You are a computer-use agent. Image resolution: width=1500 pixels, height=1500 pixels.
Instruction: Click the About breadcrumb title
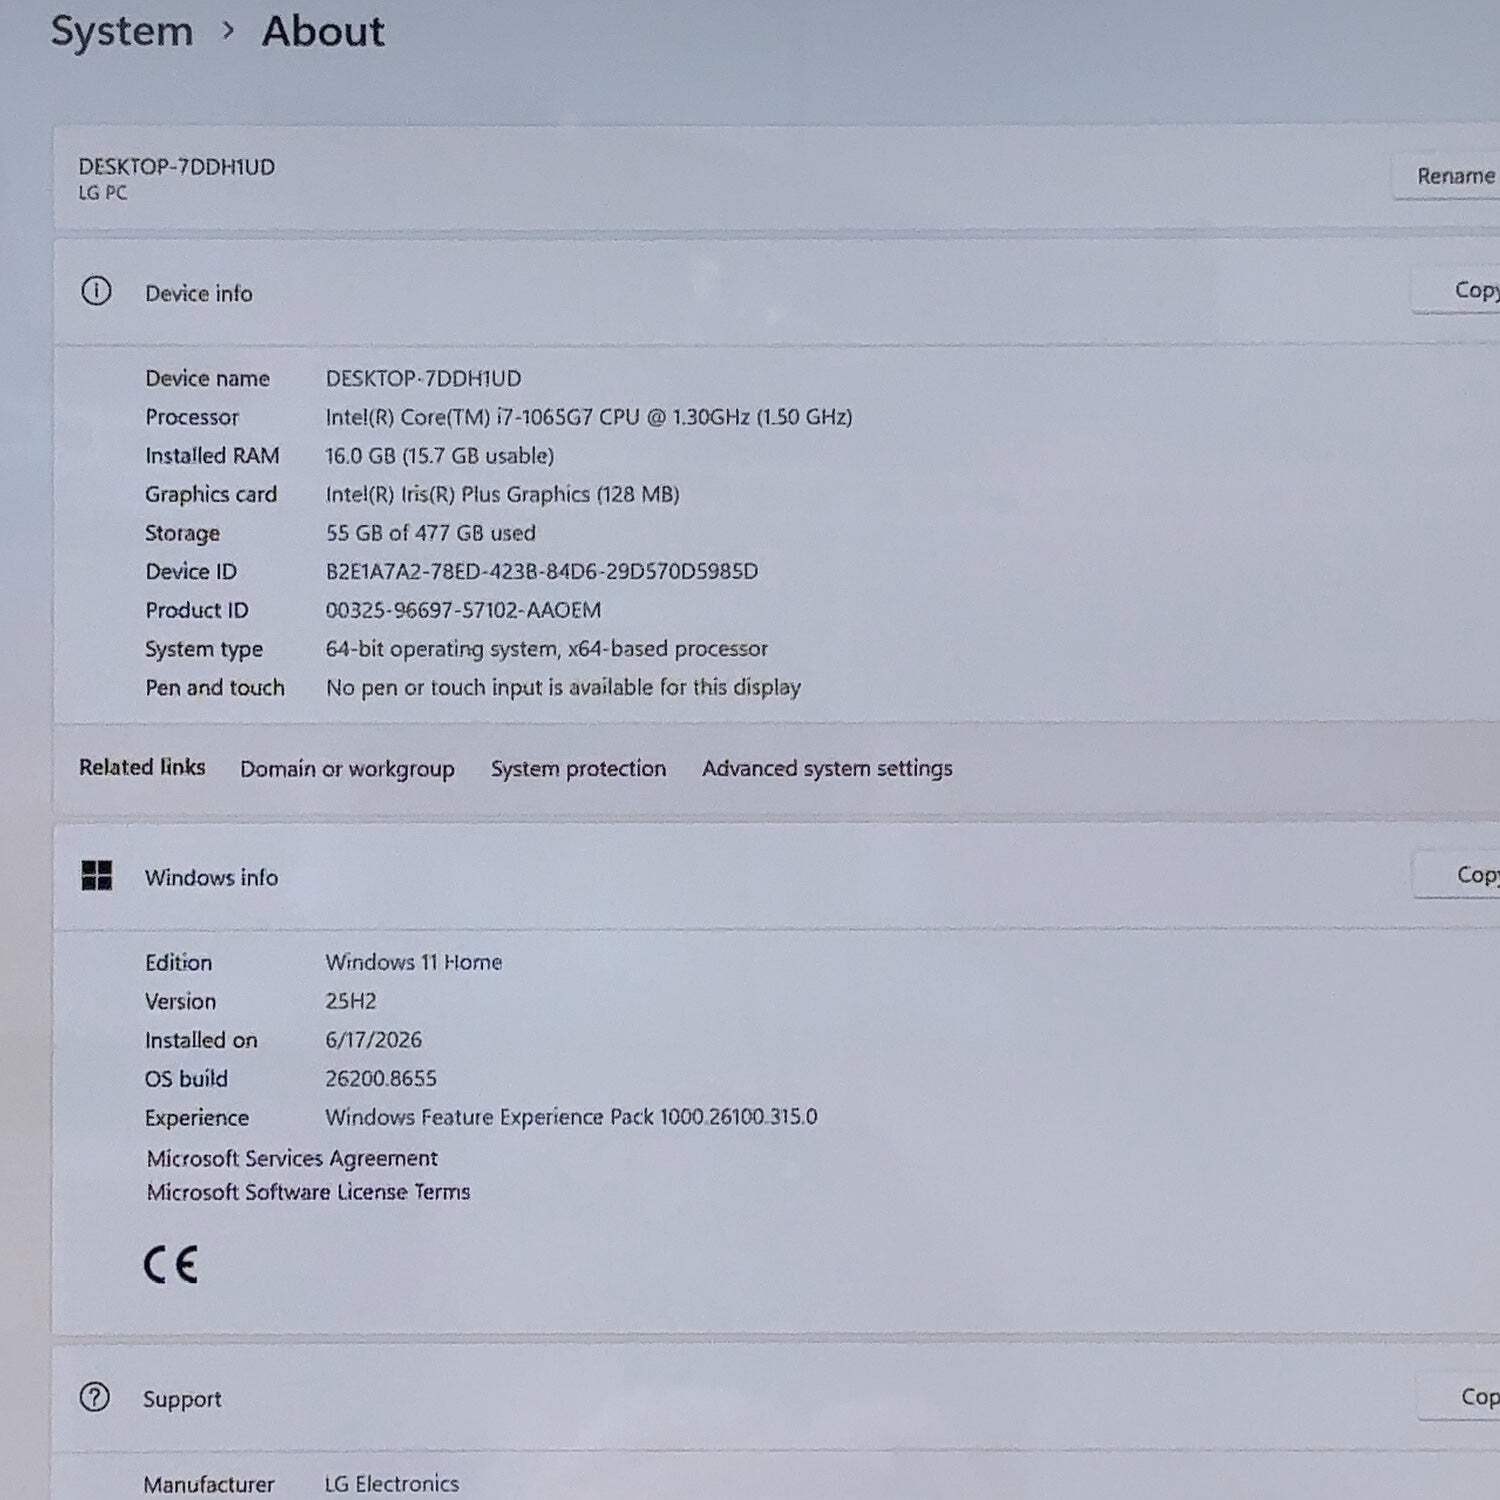pyautogui.click(x=323, y=31)
